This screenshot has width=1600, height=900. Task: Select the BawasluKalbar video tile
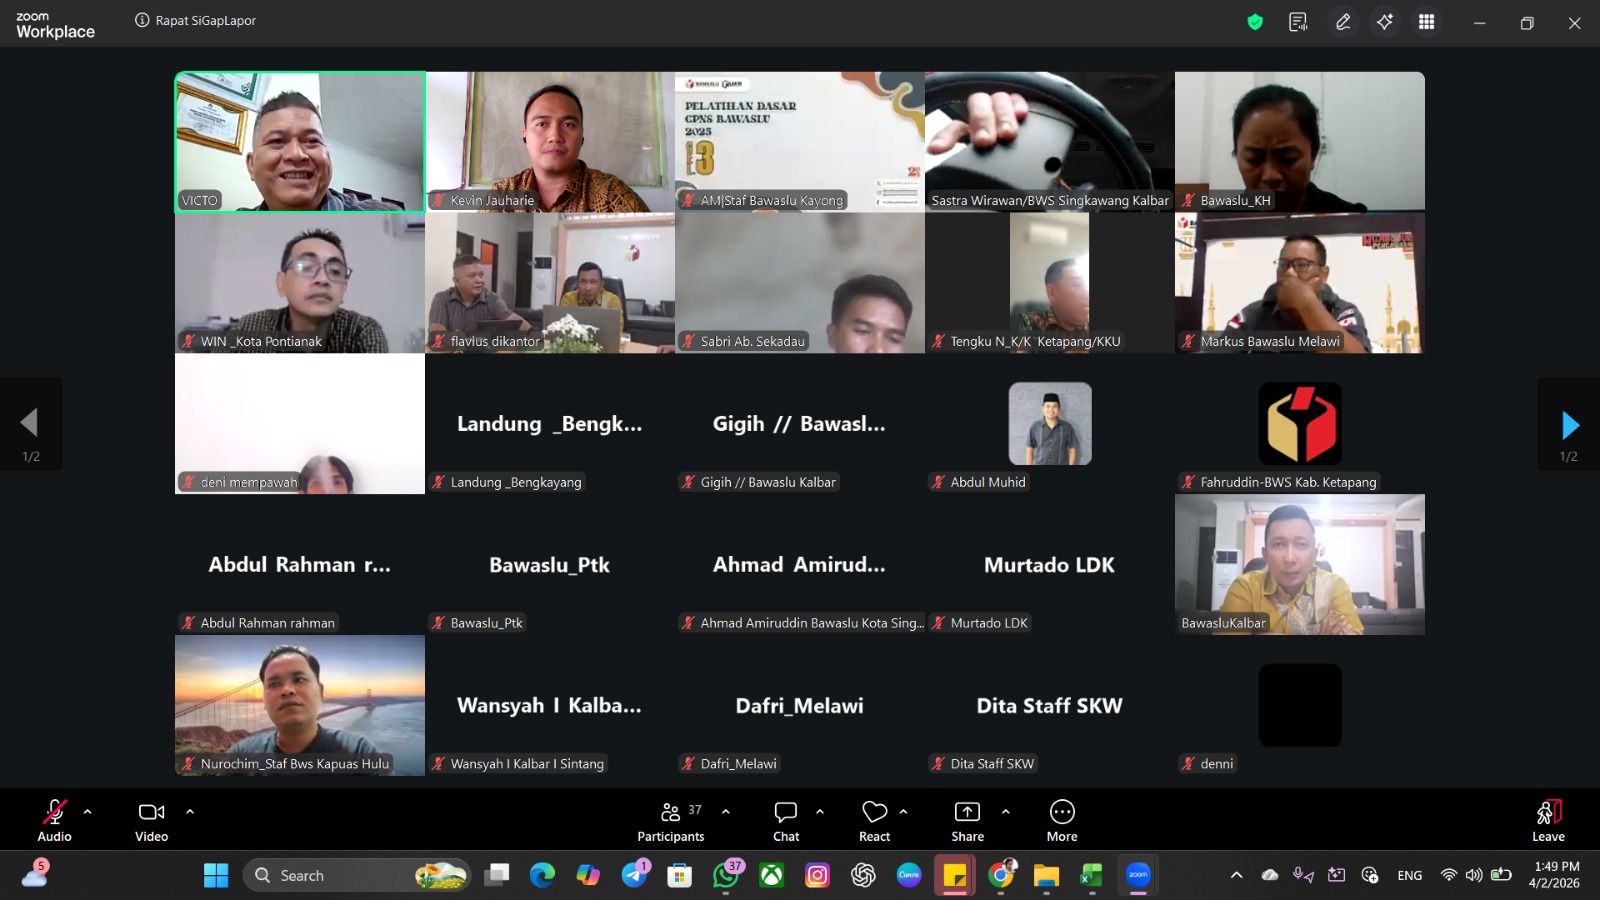pos(1299,564)
